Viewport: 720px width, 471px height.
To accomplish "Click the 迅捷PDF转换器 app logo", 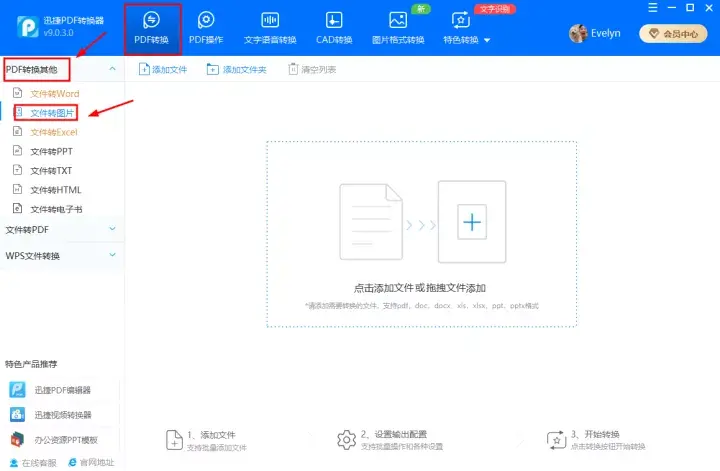I will coord(28,27).
